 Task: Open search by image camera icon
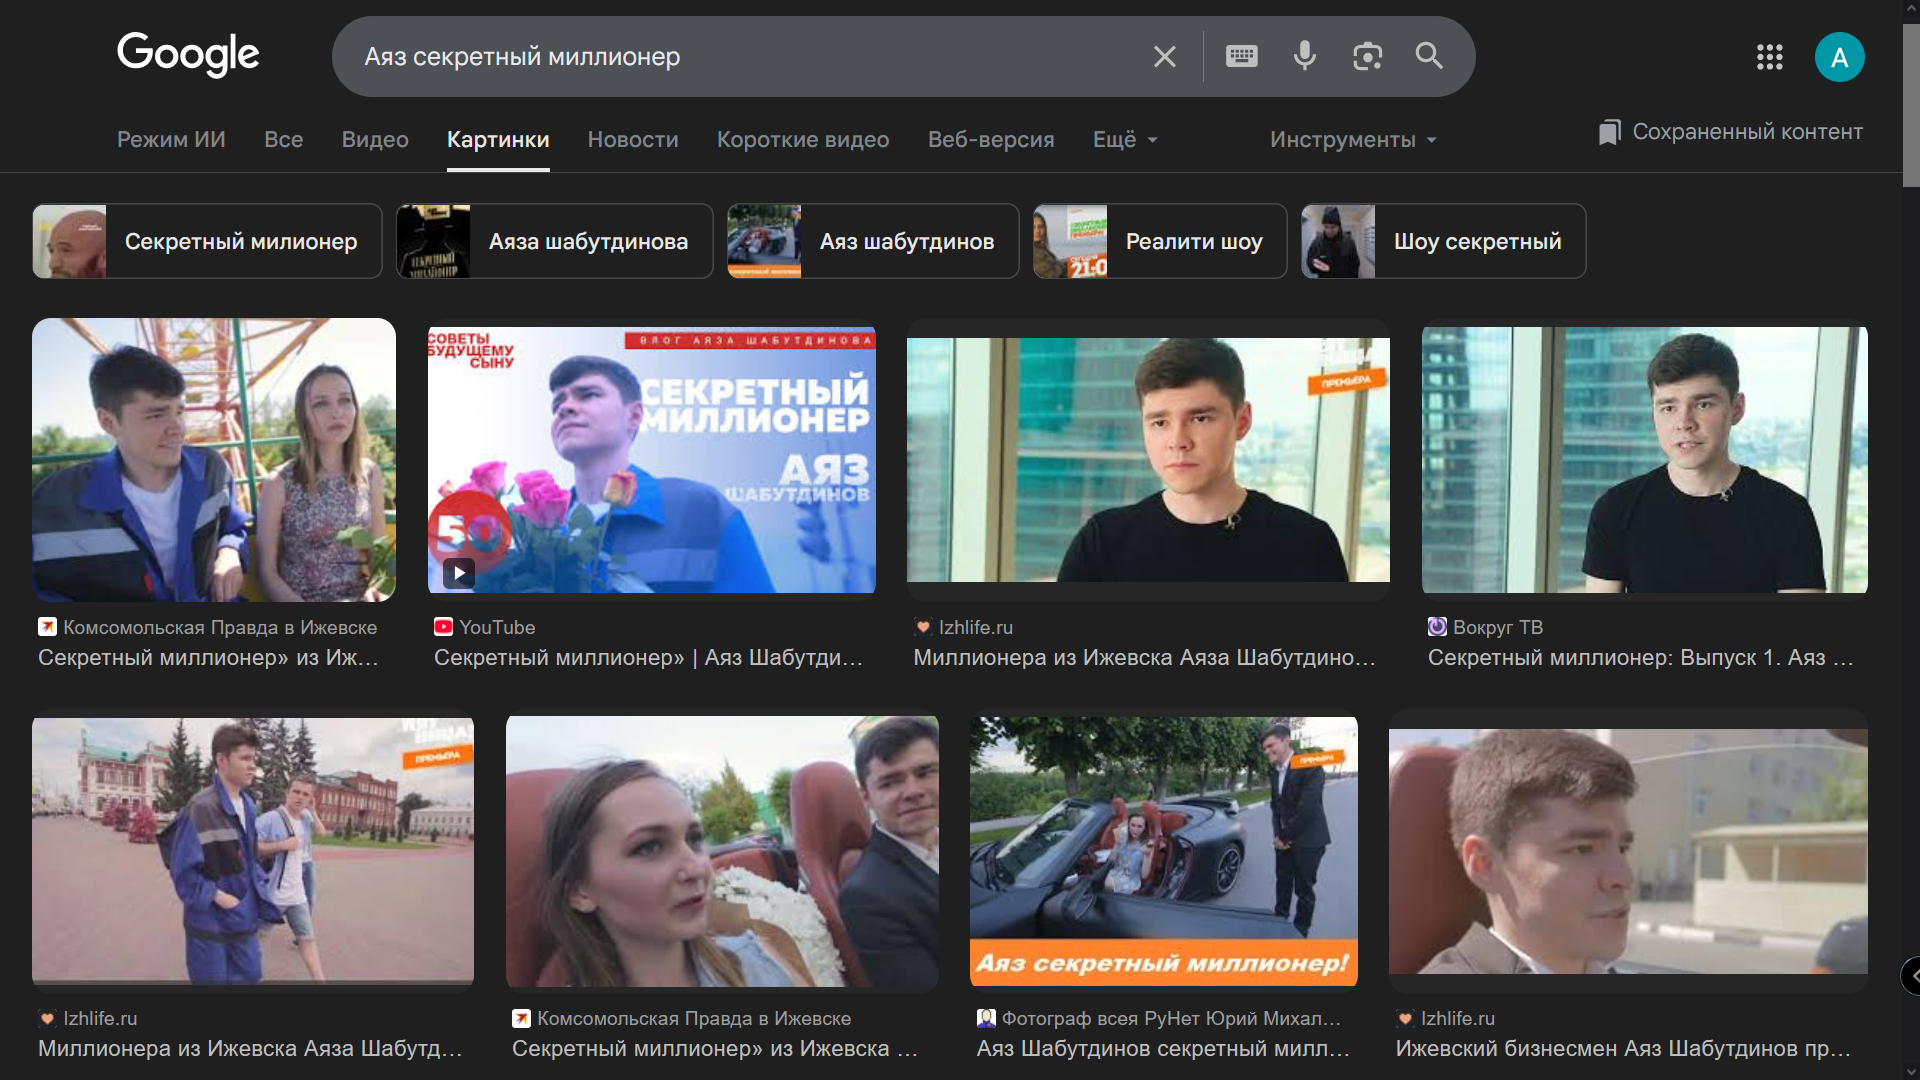1367,56
